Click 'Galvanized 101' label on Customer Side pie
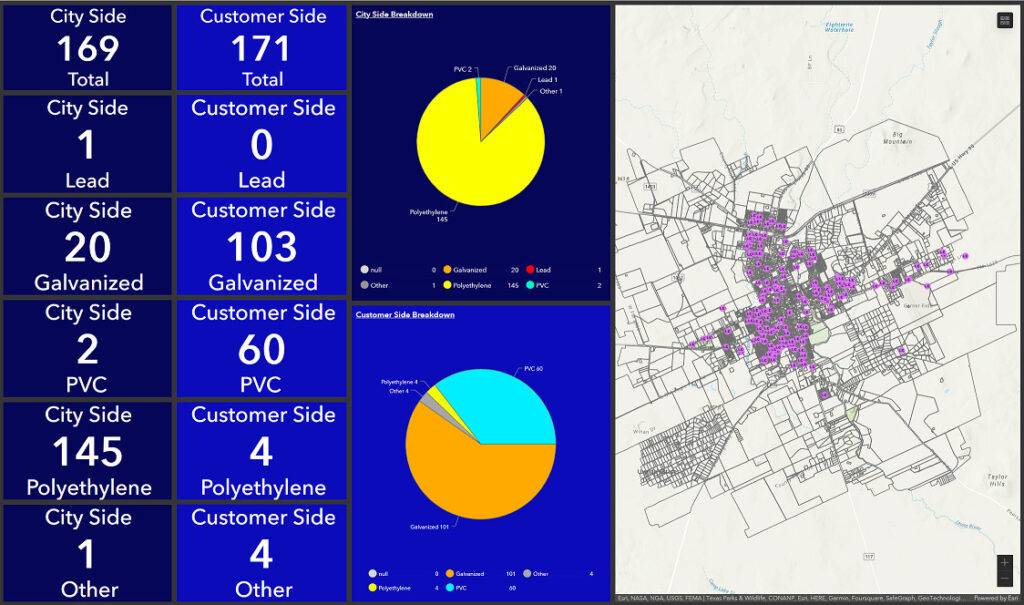 pyautogui.click(x=429, y=527)
